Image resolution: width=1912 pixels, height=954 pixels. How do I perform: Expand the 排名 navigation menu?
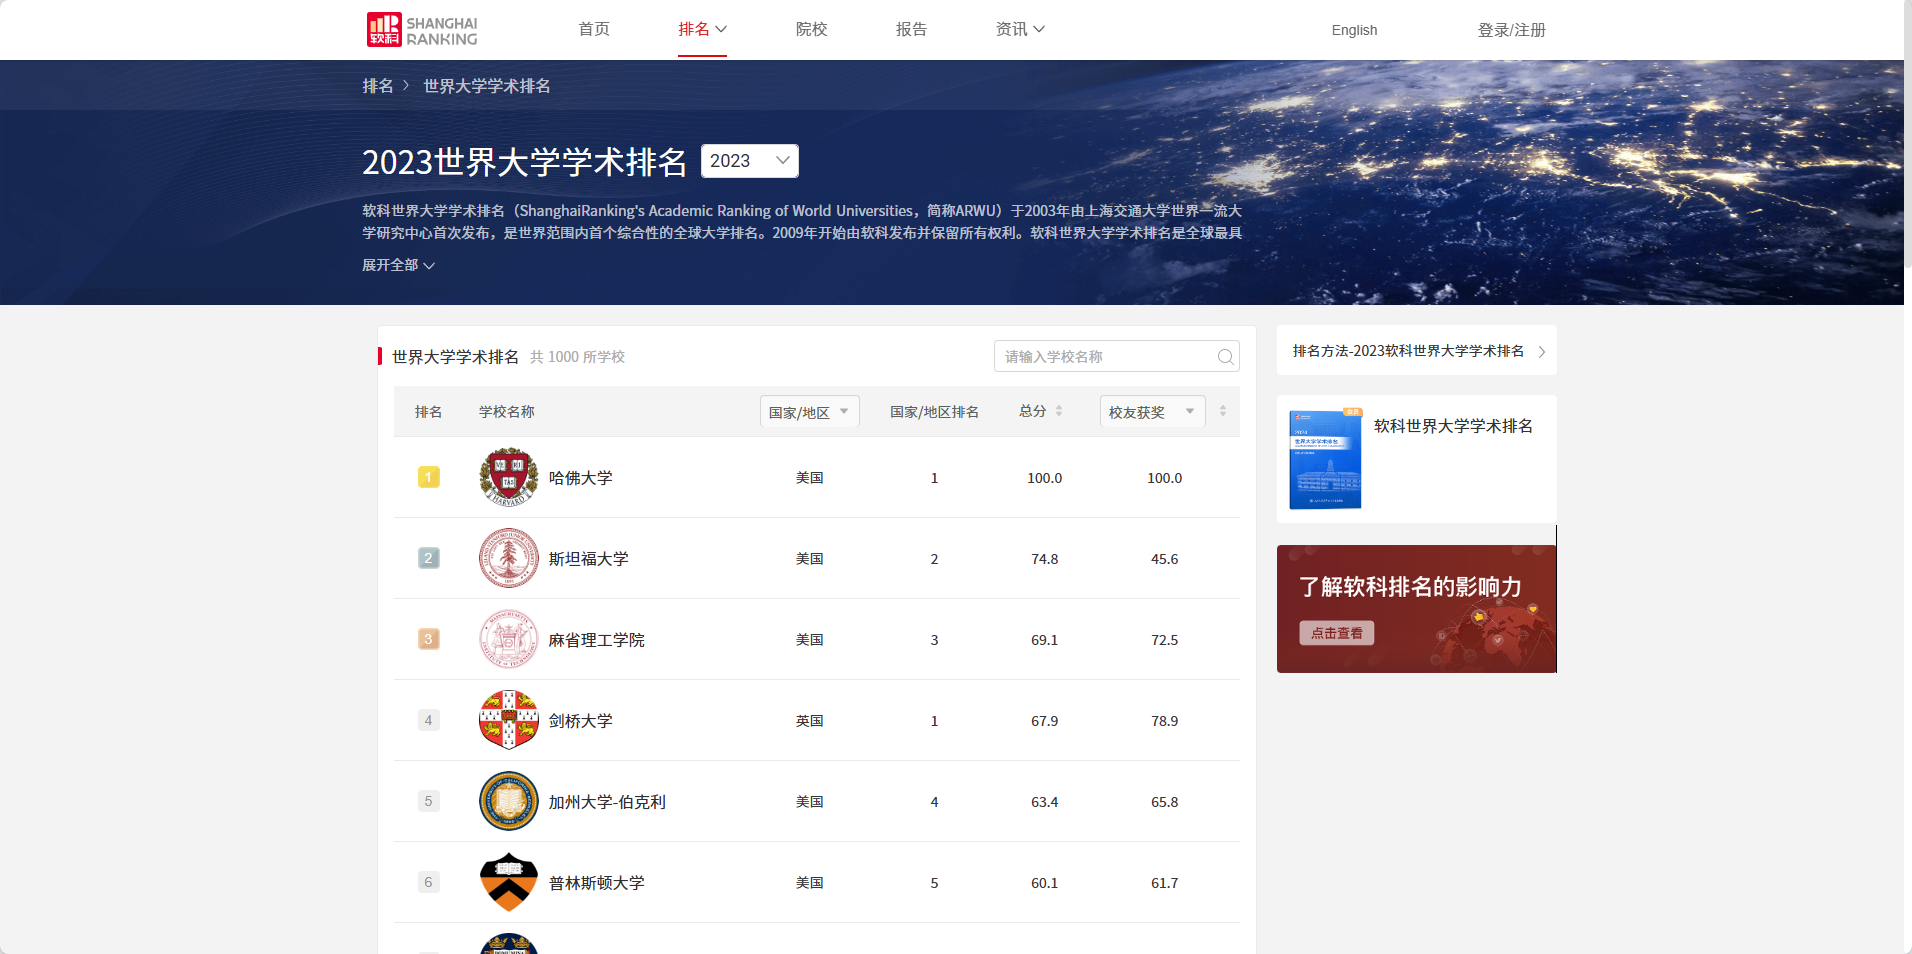click(x=702, y=29)
